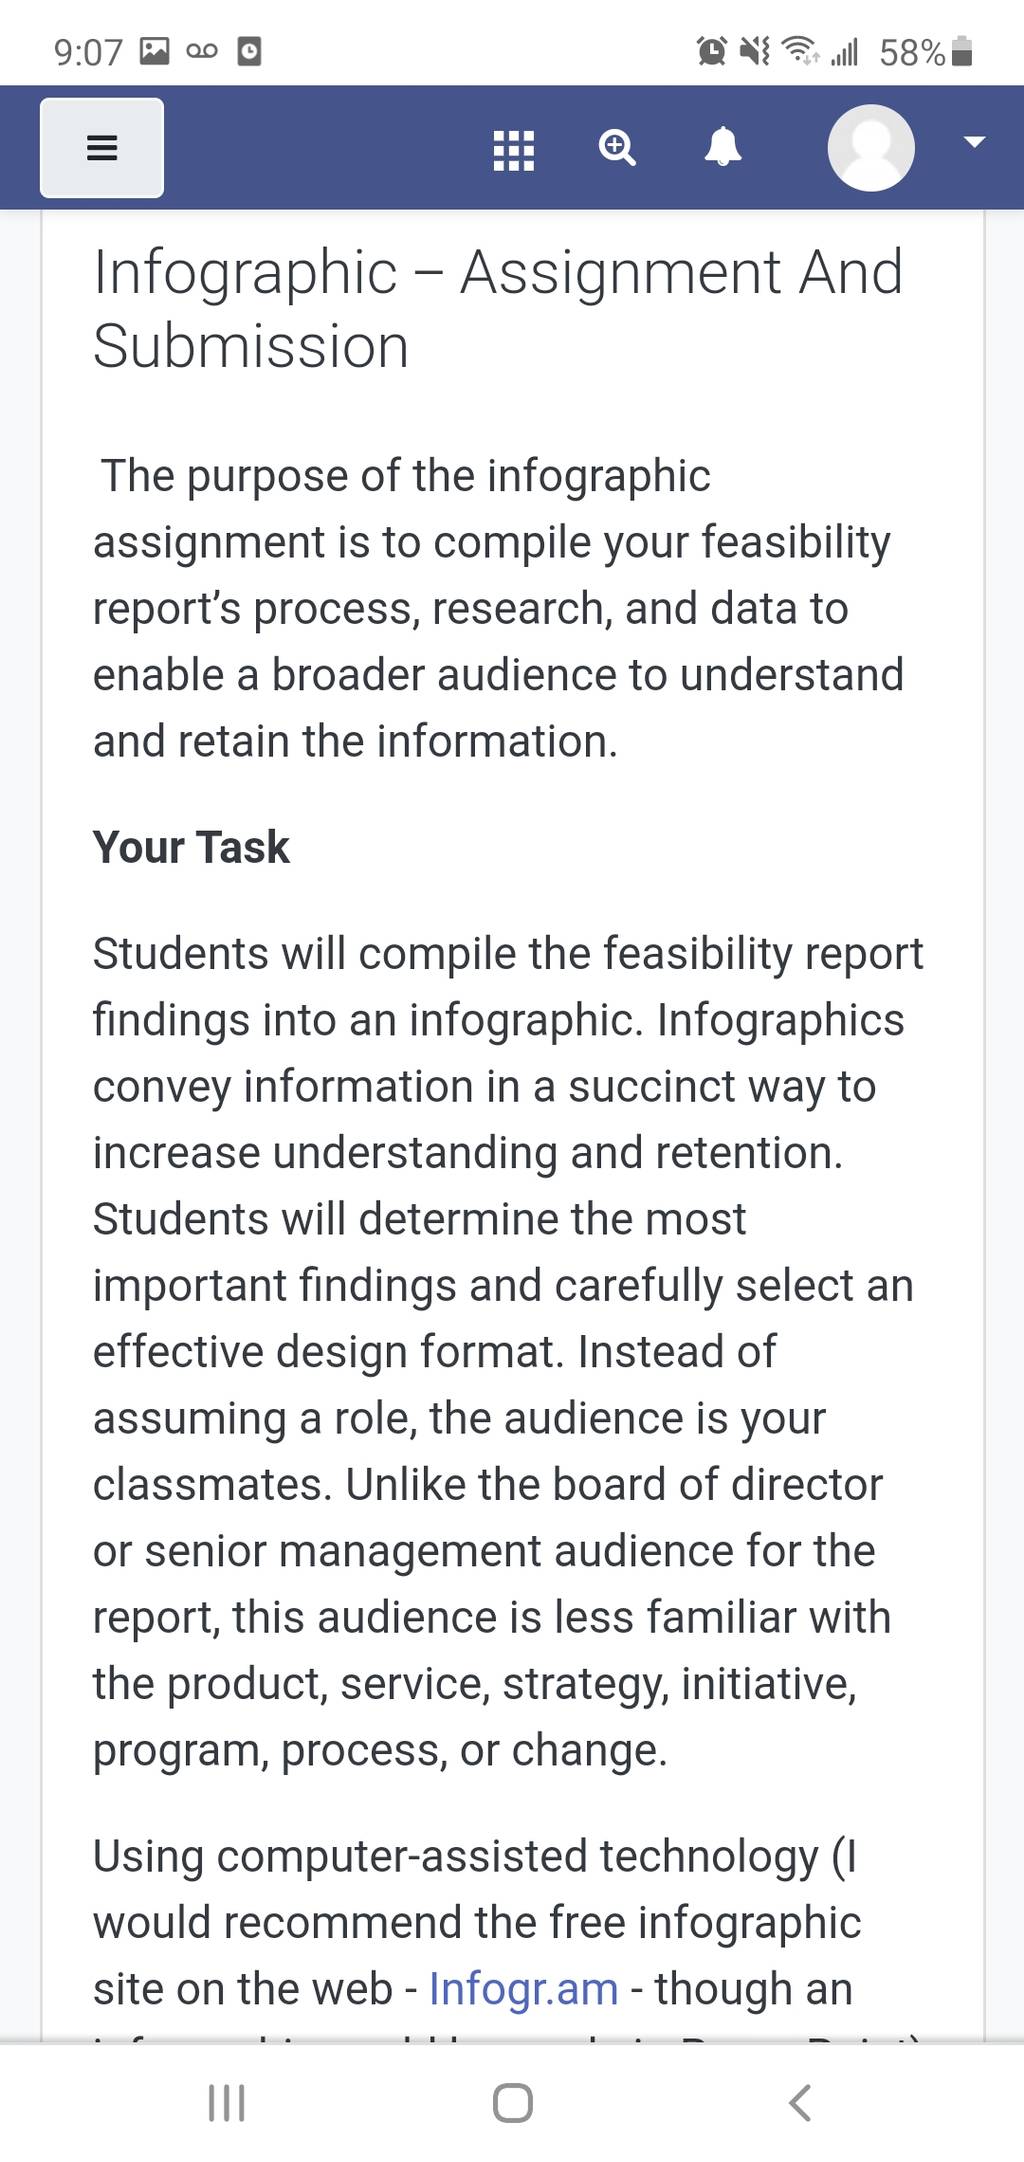Open the grid apps launcher icon
The height and width of the screenshot is (2162, 1024).
(514, 150)
